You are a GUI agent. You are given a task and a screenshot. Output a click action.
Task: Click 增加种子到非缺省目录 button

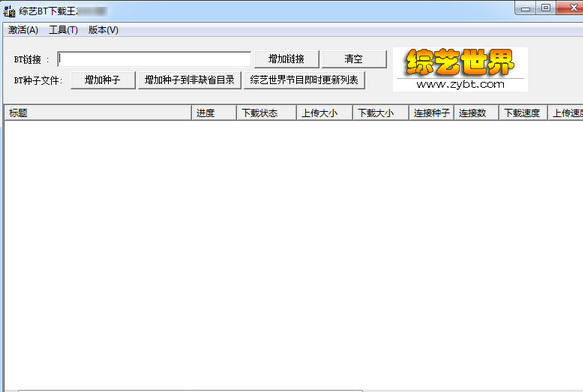click(189, 80)
